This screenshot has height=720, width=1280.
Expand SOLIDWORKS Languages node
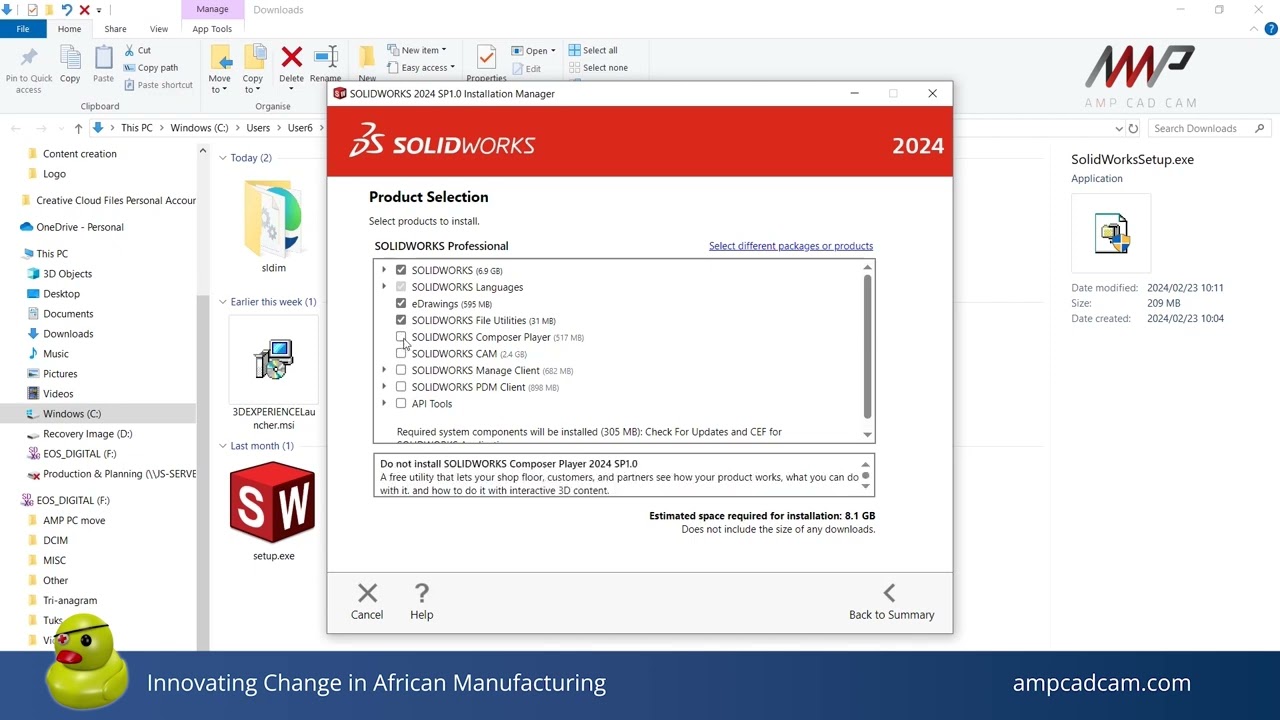tap(384, 287)
